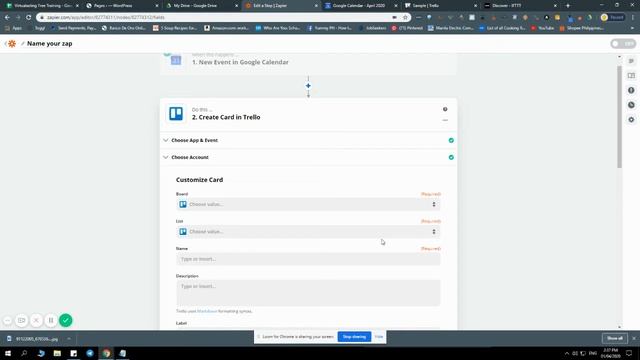This screenshot has height=360, width=640.
Task: Open the Apps bookmark shortcut
Action: pos(13,28)
